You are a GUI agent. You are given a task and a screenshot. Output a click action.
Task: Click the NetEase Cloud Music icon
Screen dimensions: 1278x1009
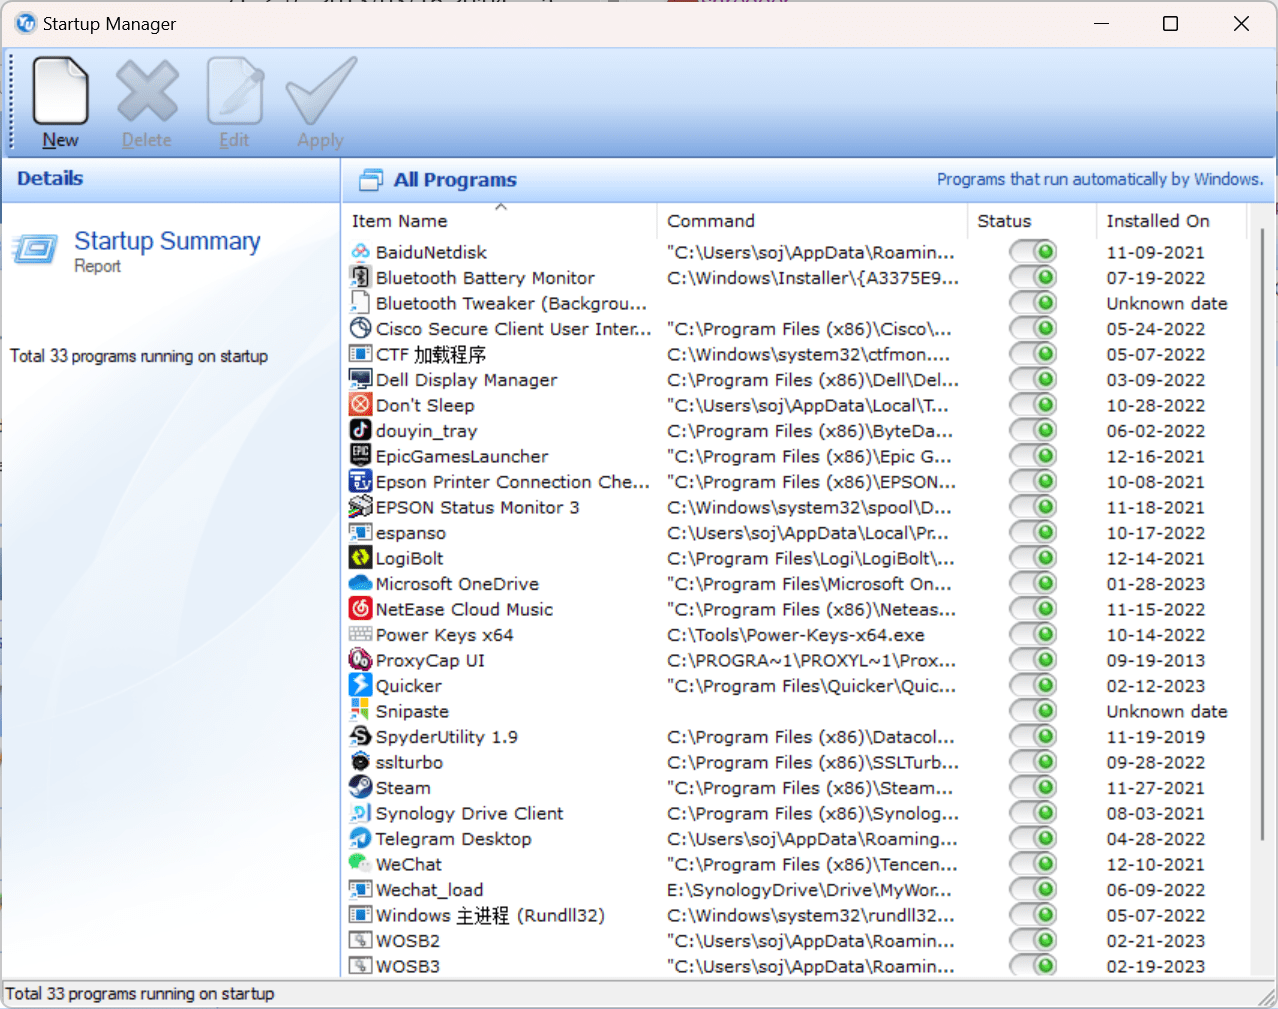tap(360, 609)
